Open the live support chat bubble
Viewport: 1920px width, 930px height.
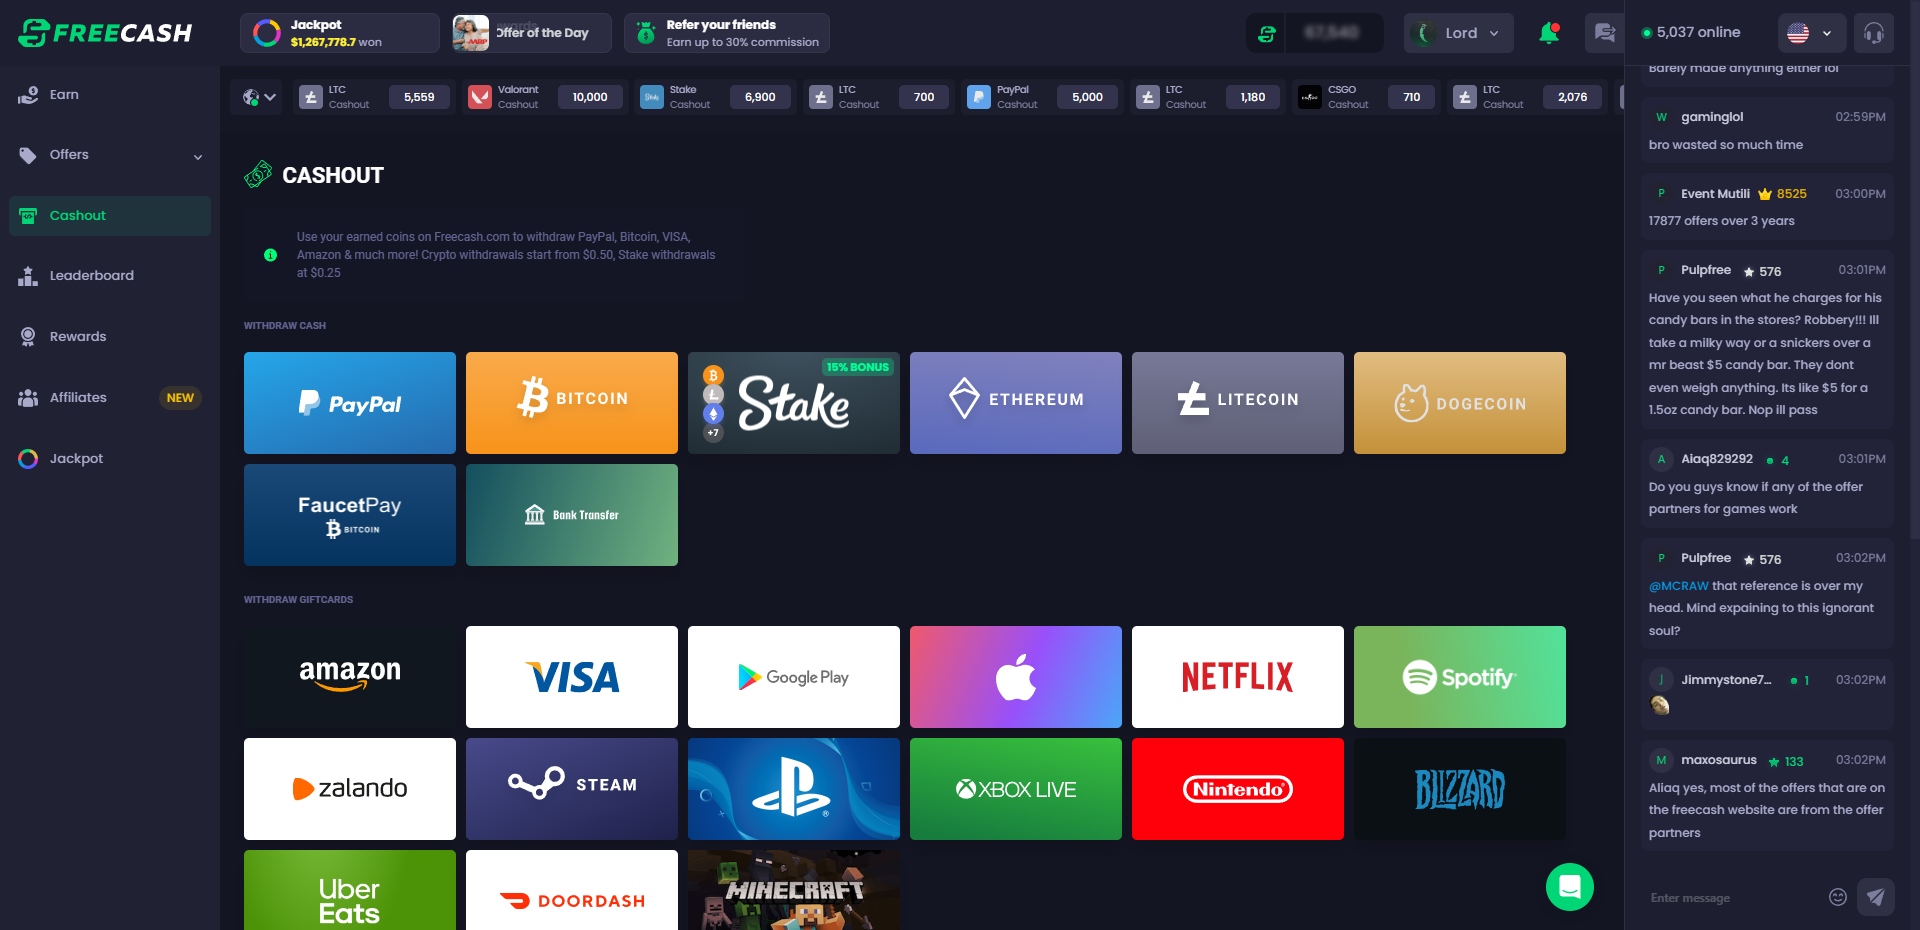point(1570,887)
